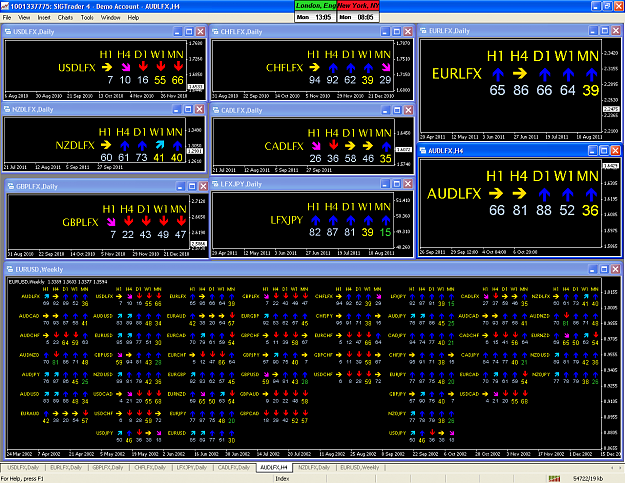Open the File menu
The height and width of the screenshot is (483, 625).
[7, 18]
